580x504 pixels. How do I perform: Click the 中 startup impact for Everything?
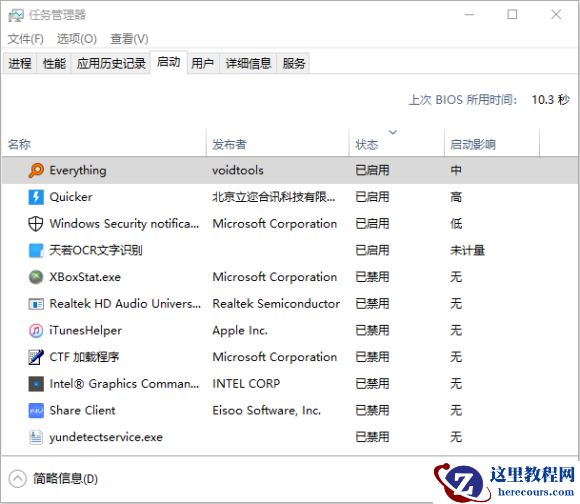point(456,170)
